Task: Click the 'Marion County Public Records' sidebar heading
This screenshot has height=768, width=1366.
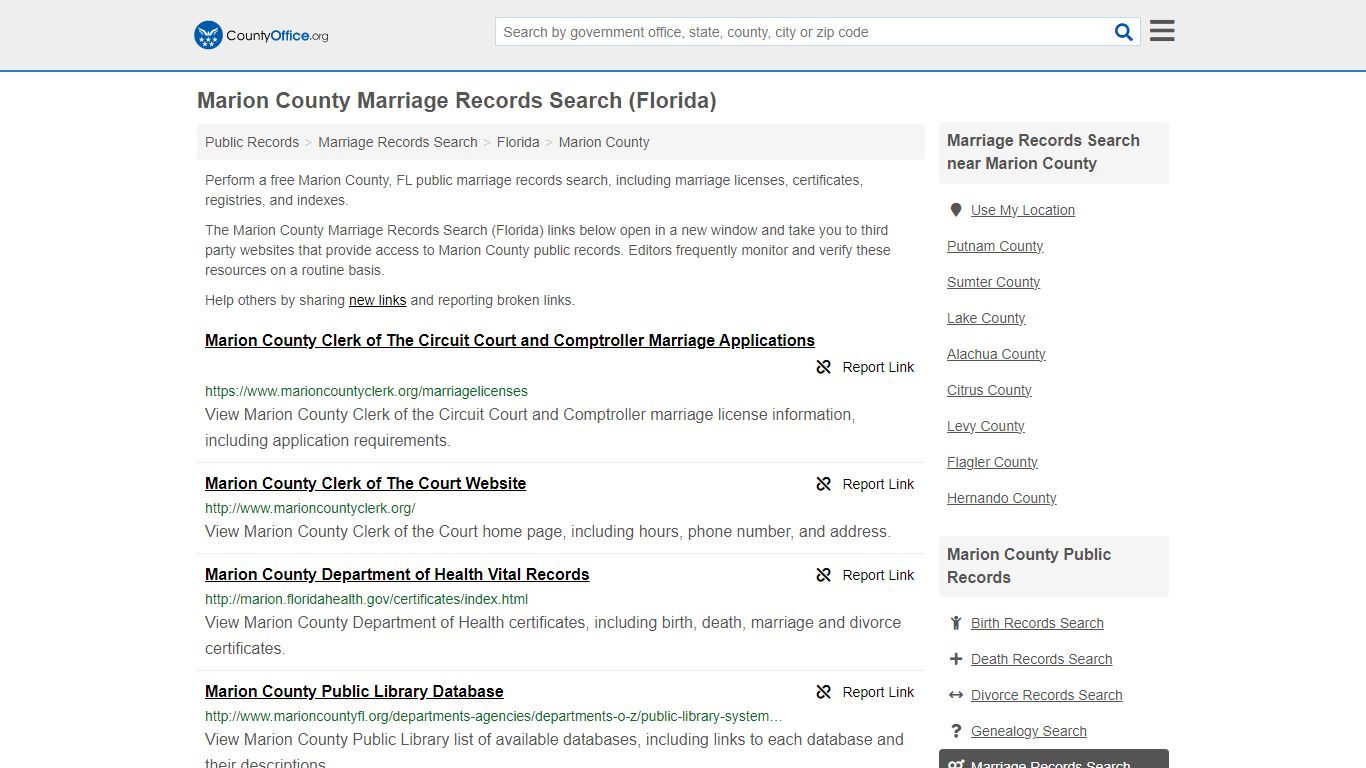Action: [1054, 566]
